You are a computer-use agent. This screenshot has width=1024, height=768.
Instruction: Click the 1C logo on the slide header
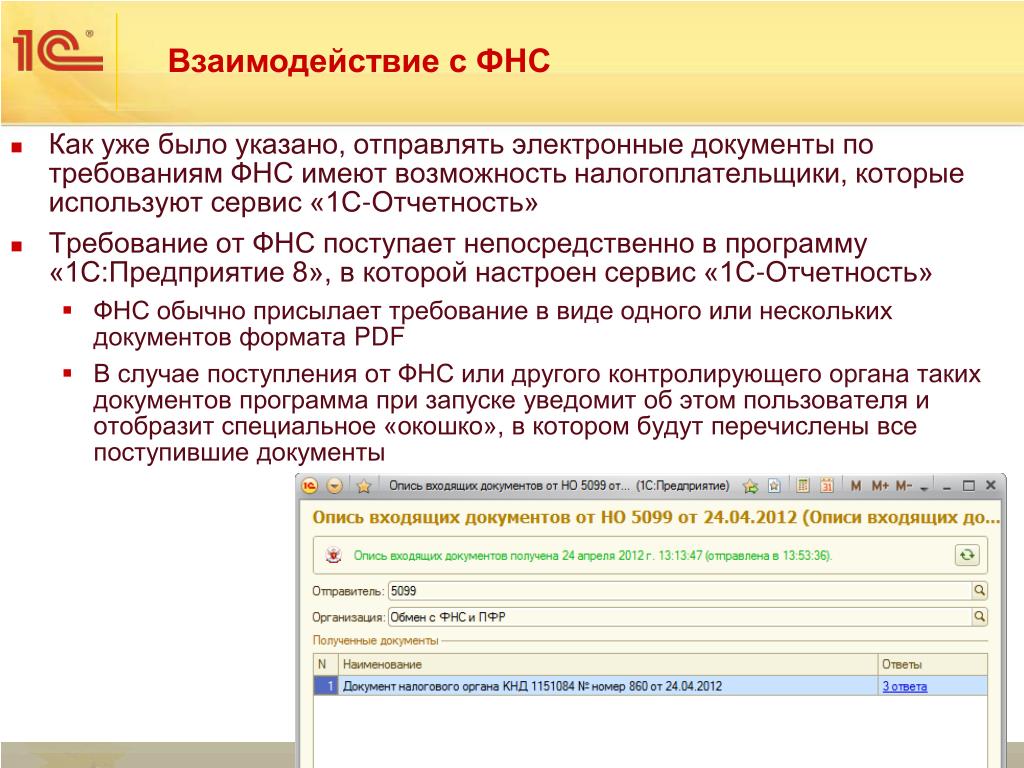pos(57,50)
